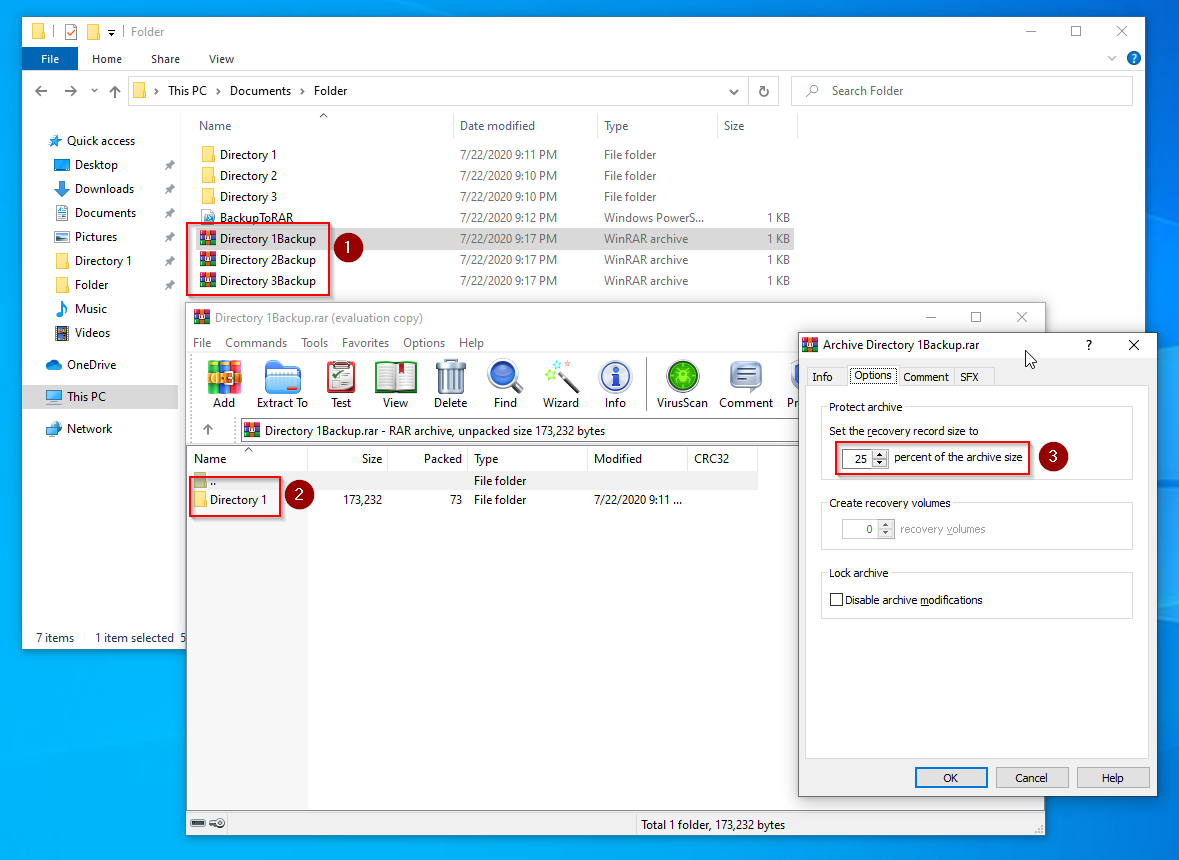
Task: Select Directory 2Backup archive file
Action: [x=267, y=260]
